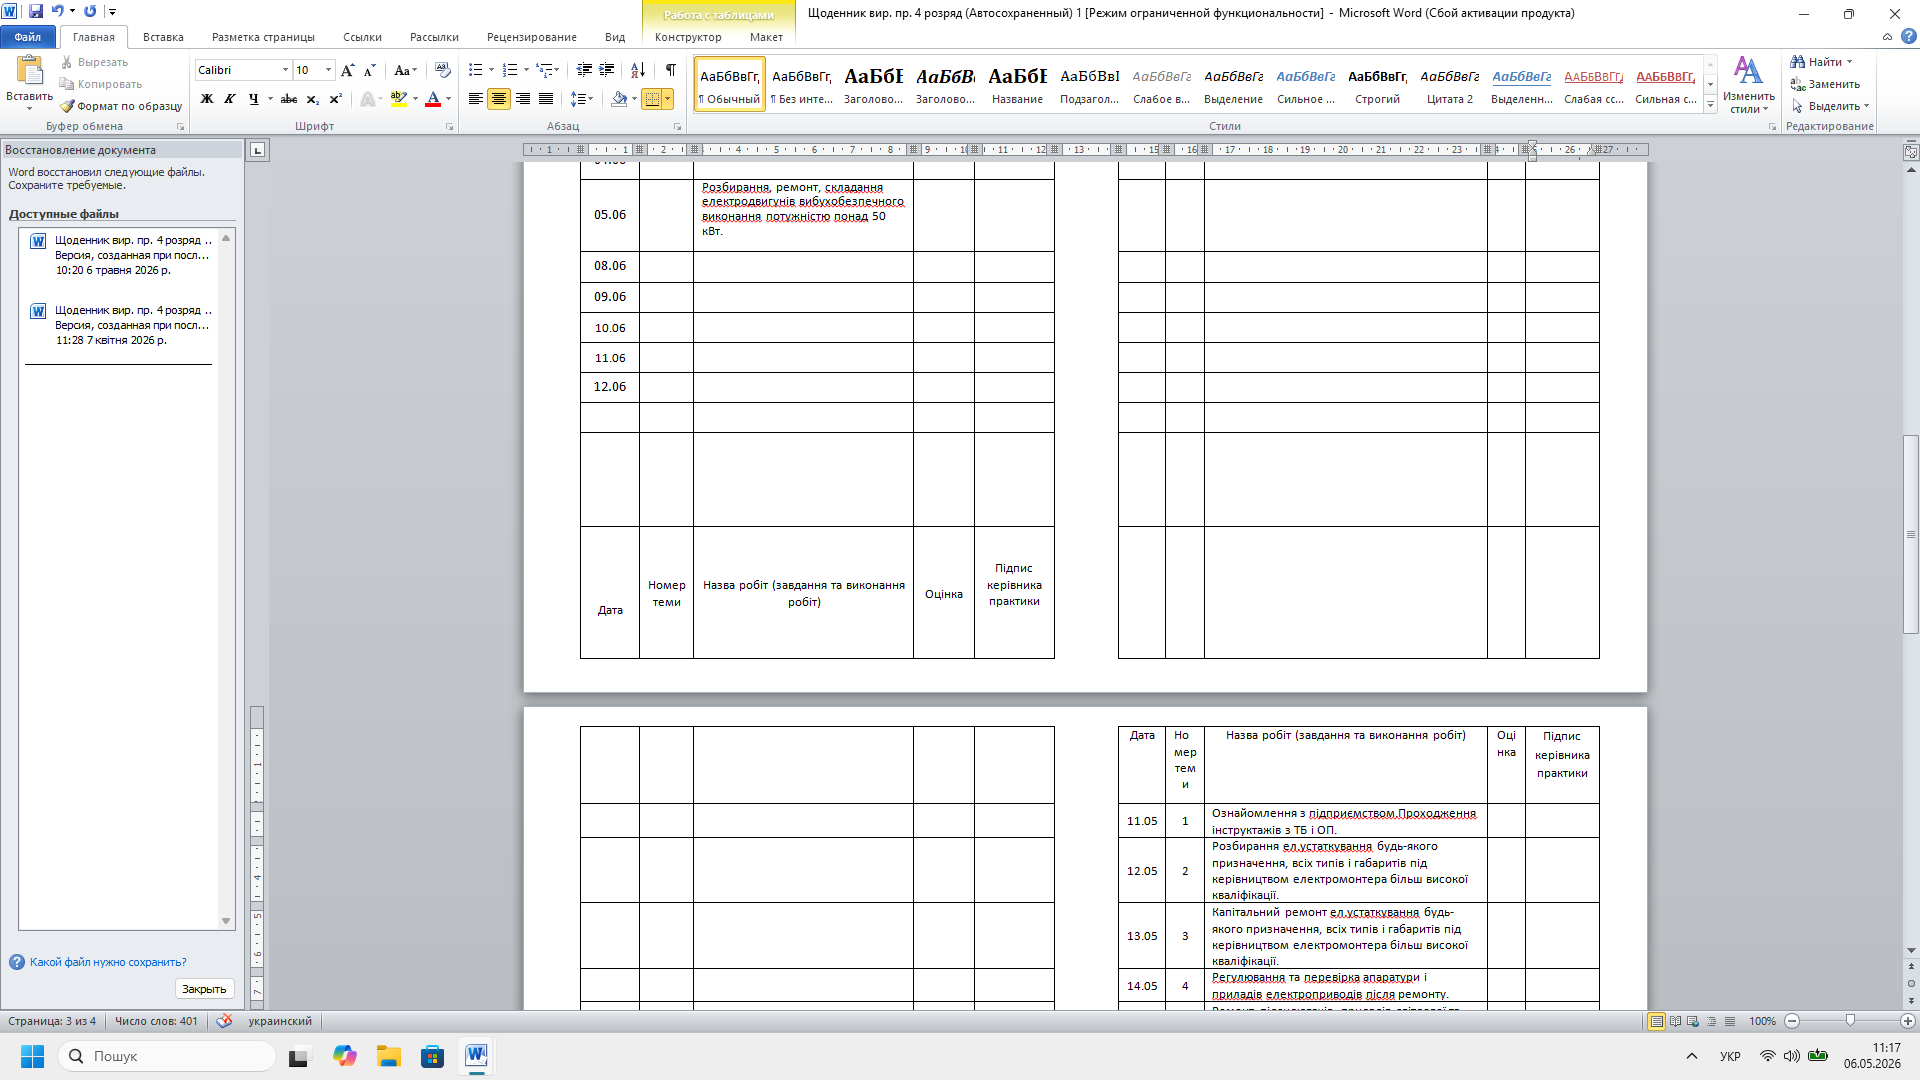Switch to the Конструктор table tab
1920x1080 pixels.
point(688,37)
